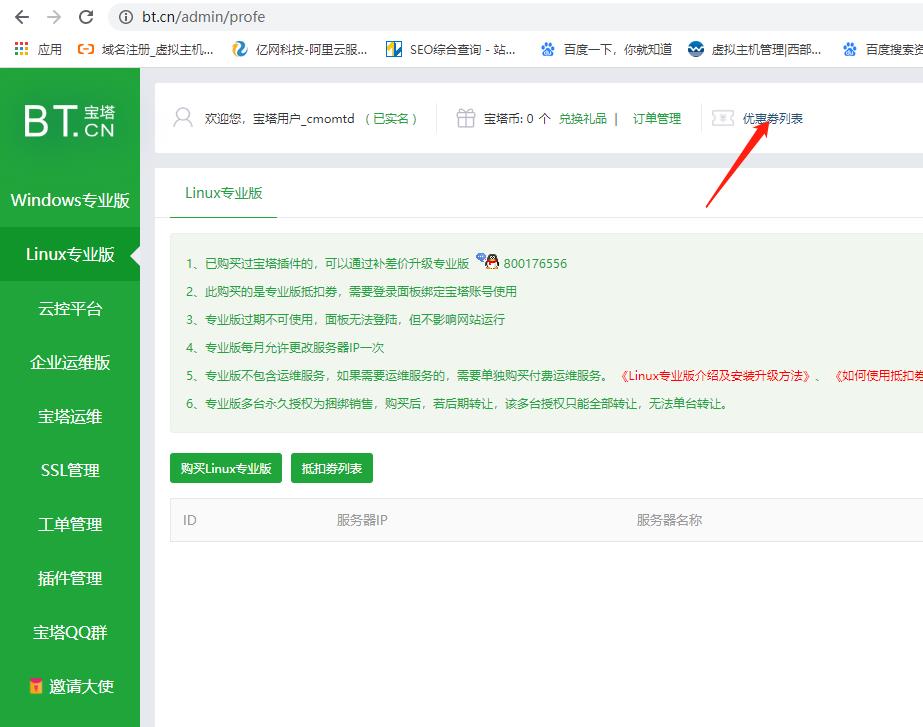923x727 pixels.
Task: Click the 宝塔币: 0 个 balance text
Action: (517, 119)
